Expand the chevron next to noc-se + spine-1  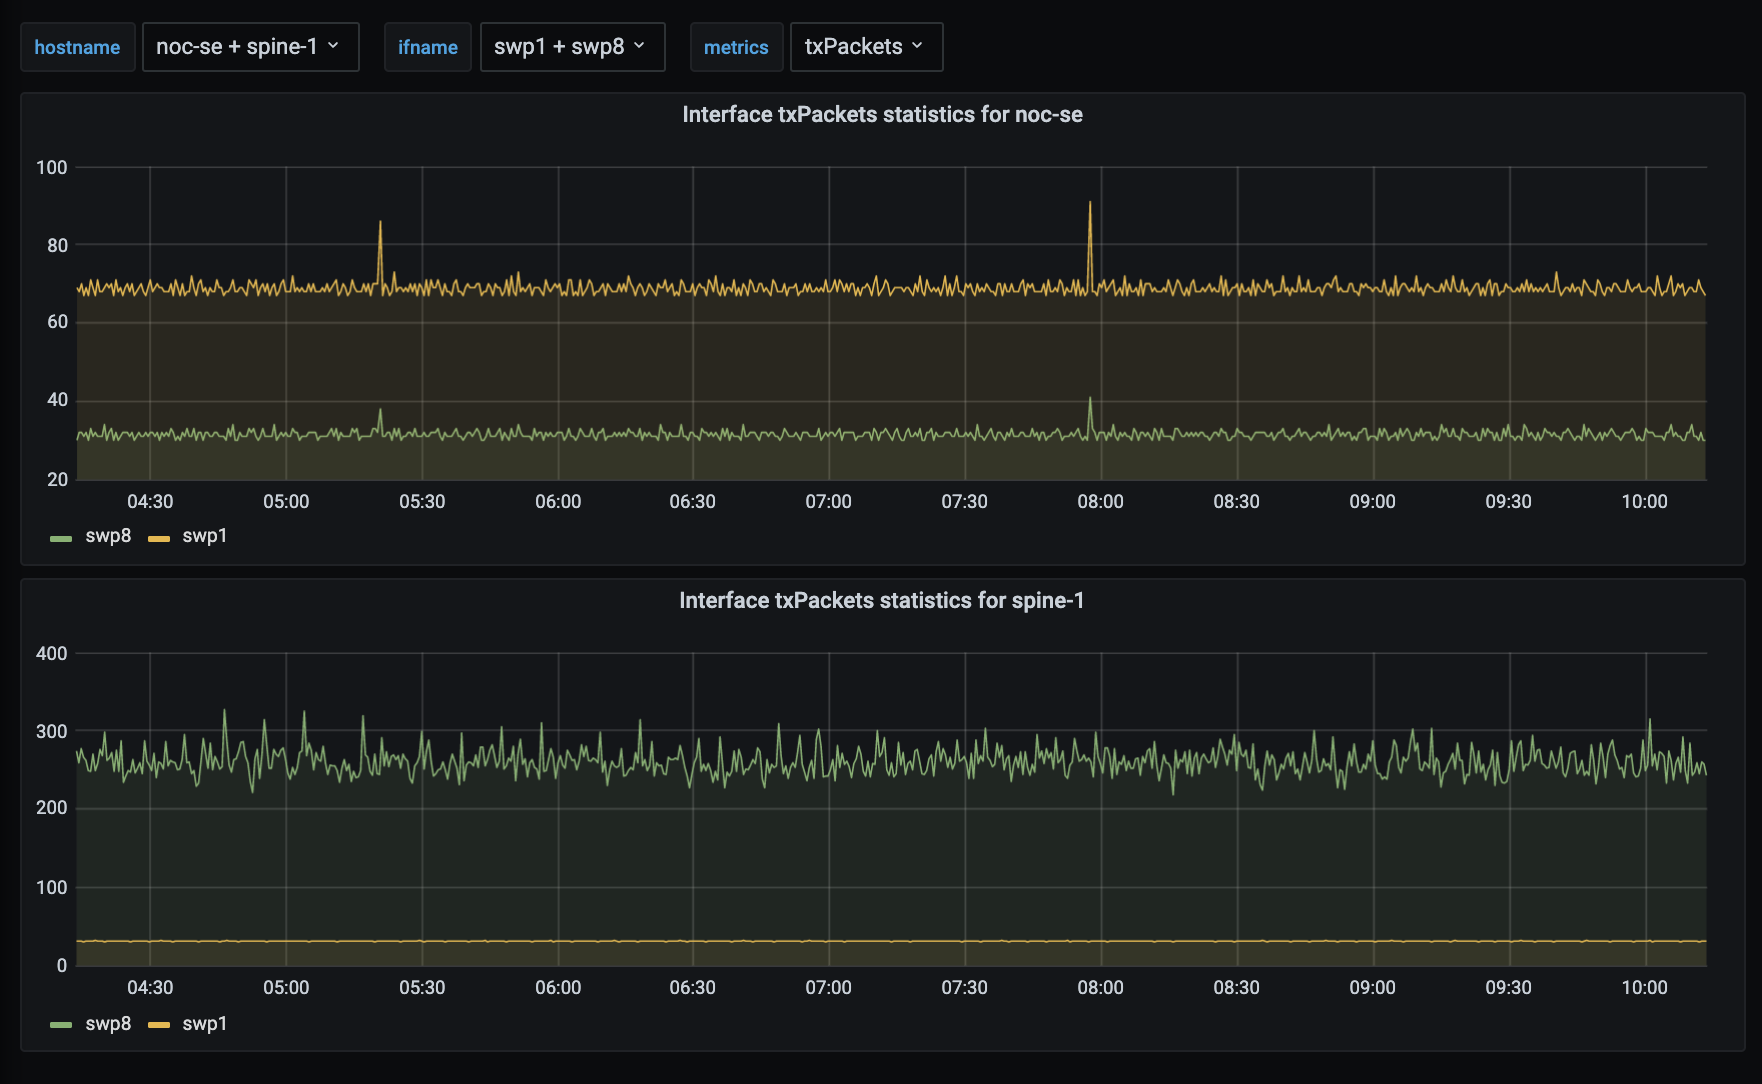point(335,46)
